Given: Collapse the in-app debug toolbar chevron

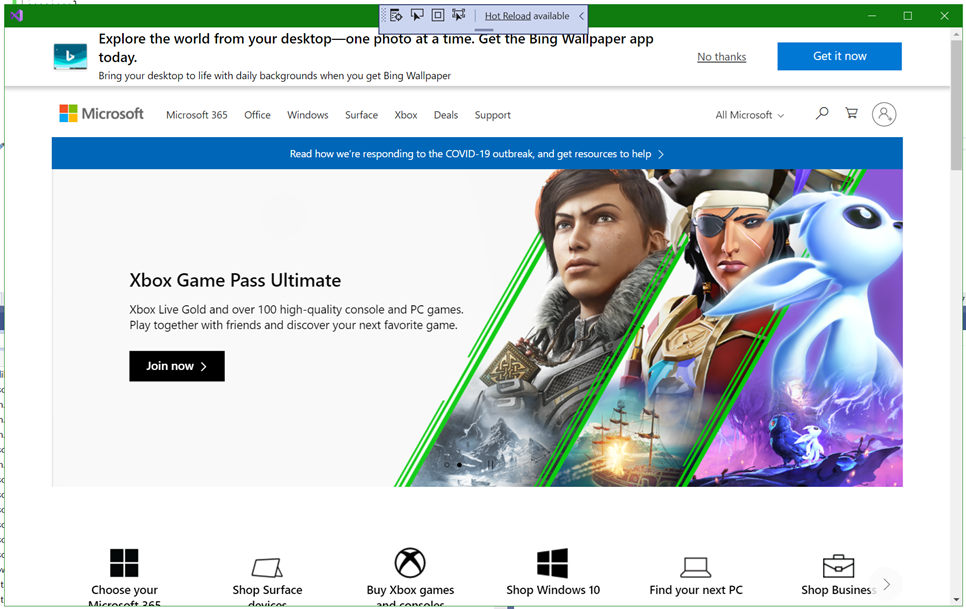Looking at the screenshot, I should pyautogui.click(x=581, y=16).
